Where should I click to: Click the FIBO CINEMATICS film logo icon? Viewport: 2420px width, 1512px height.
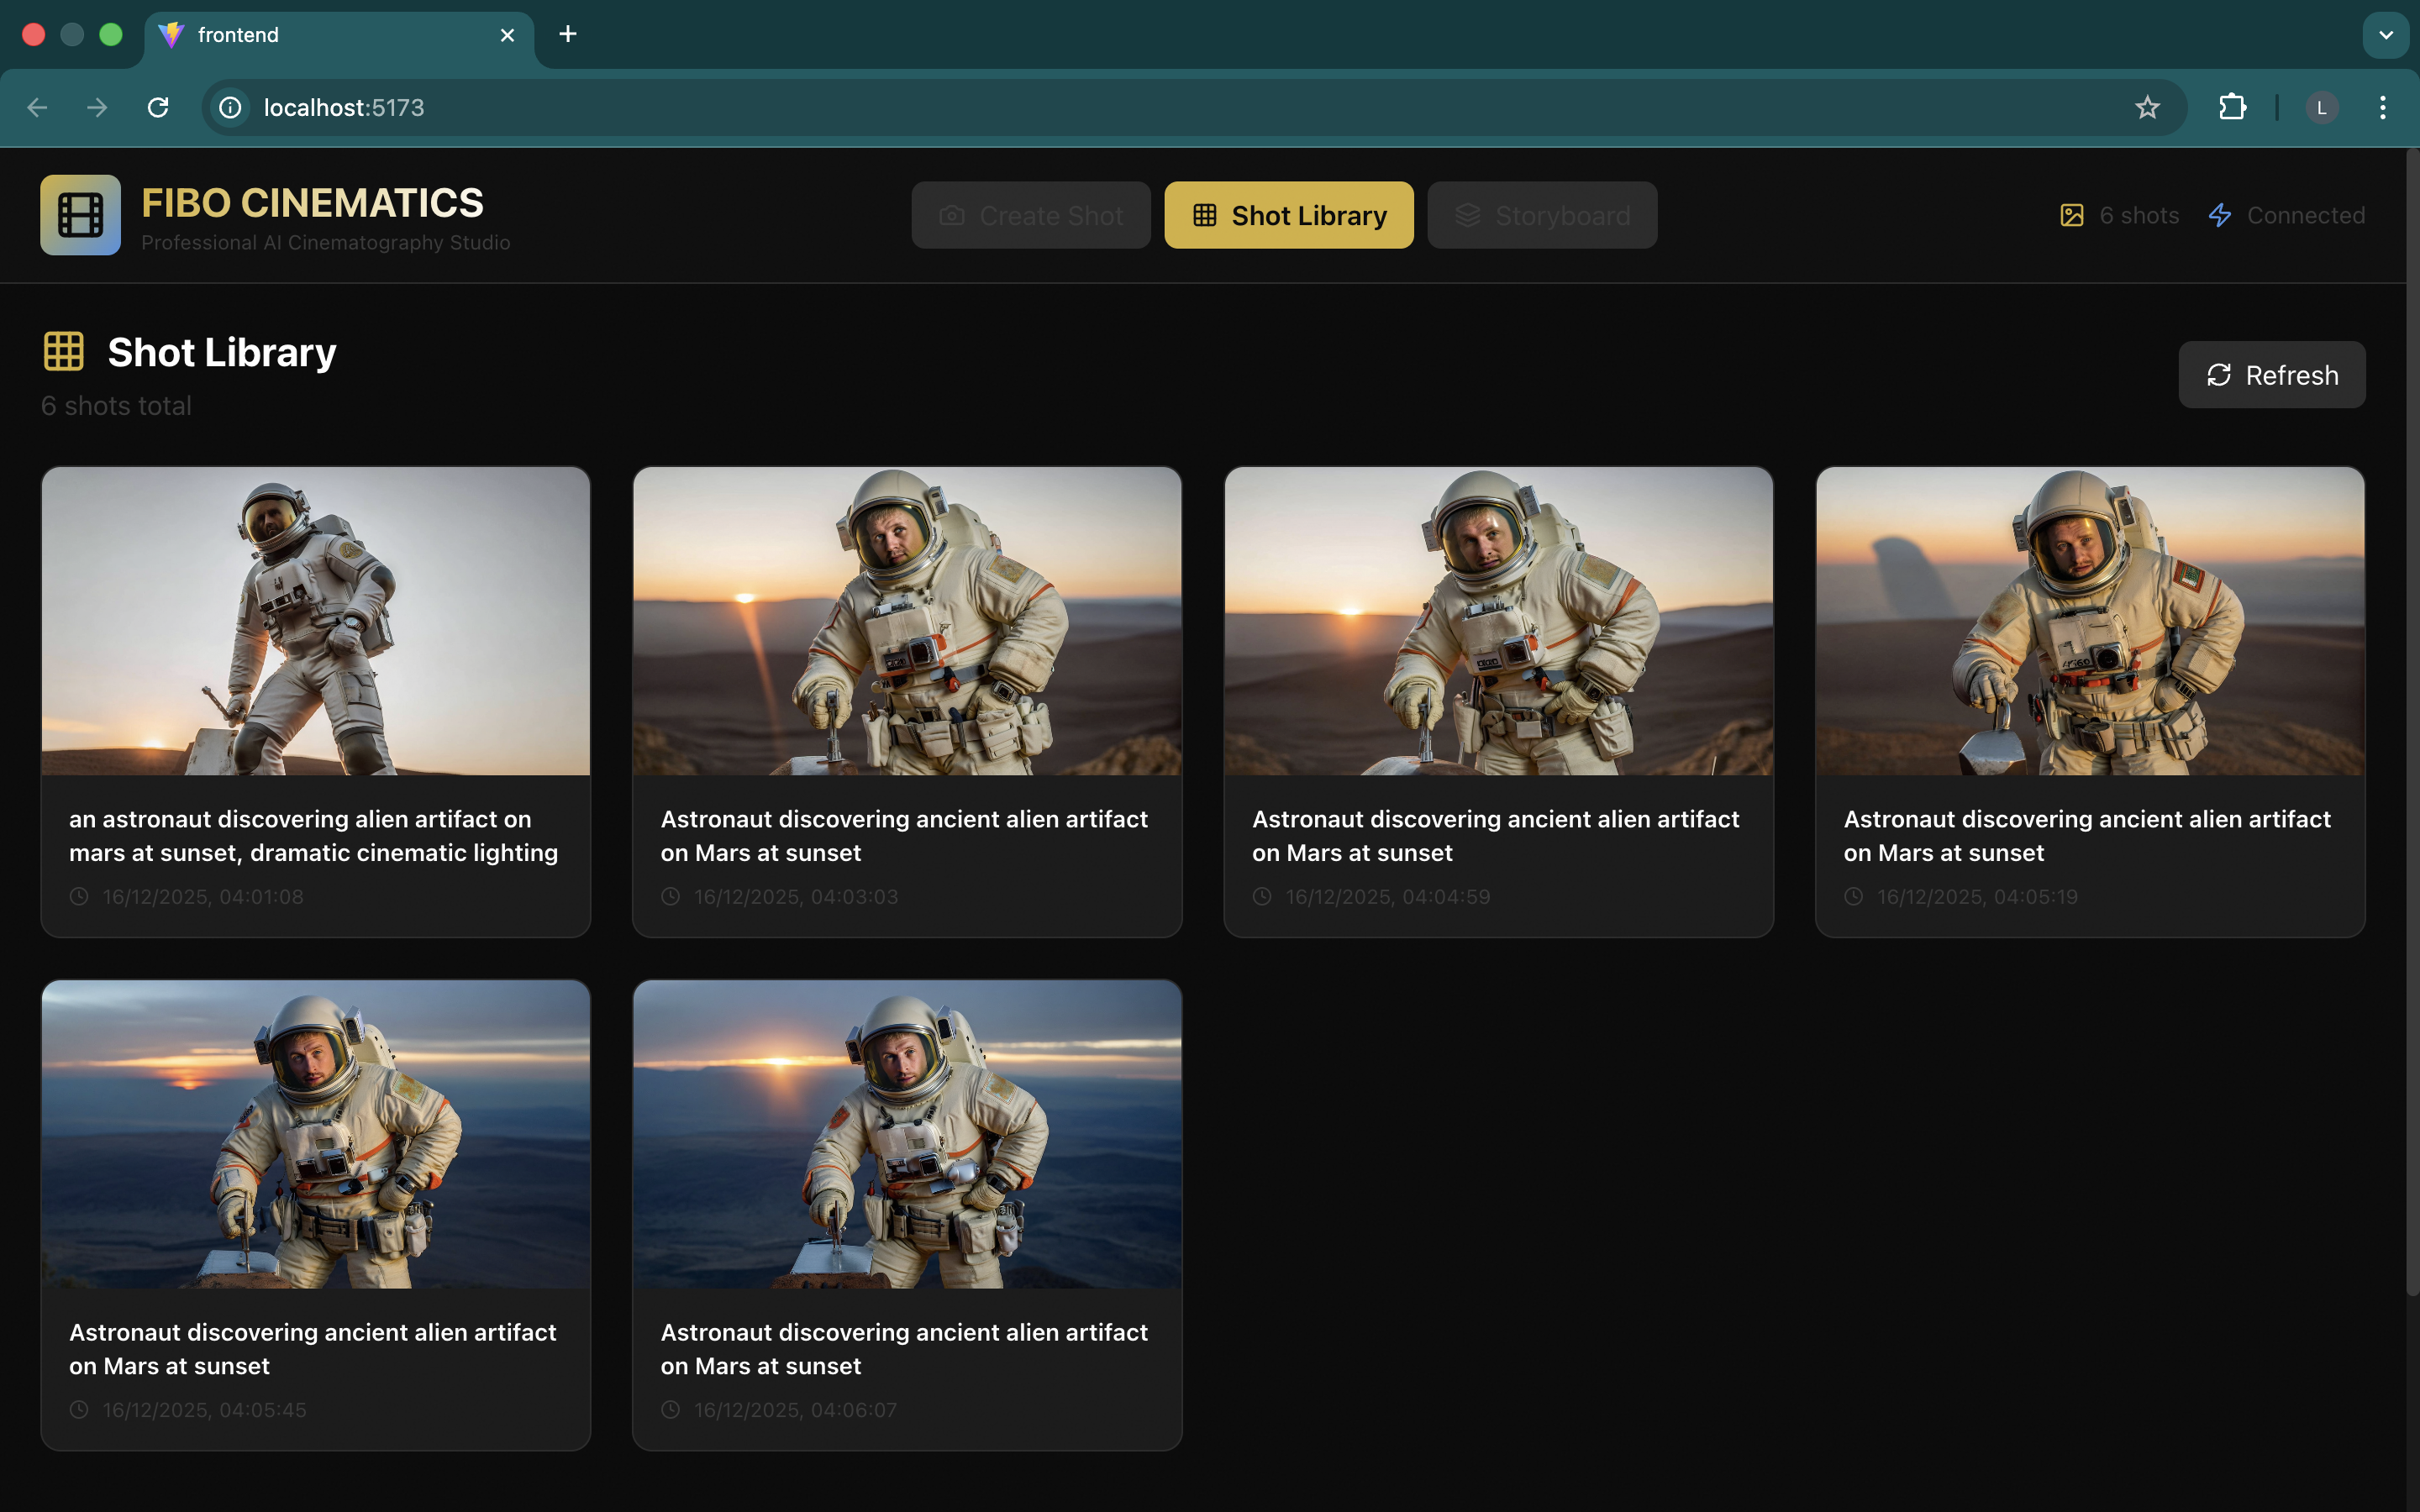(79, 215)
